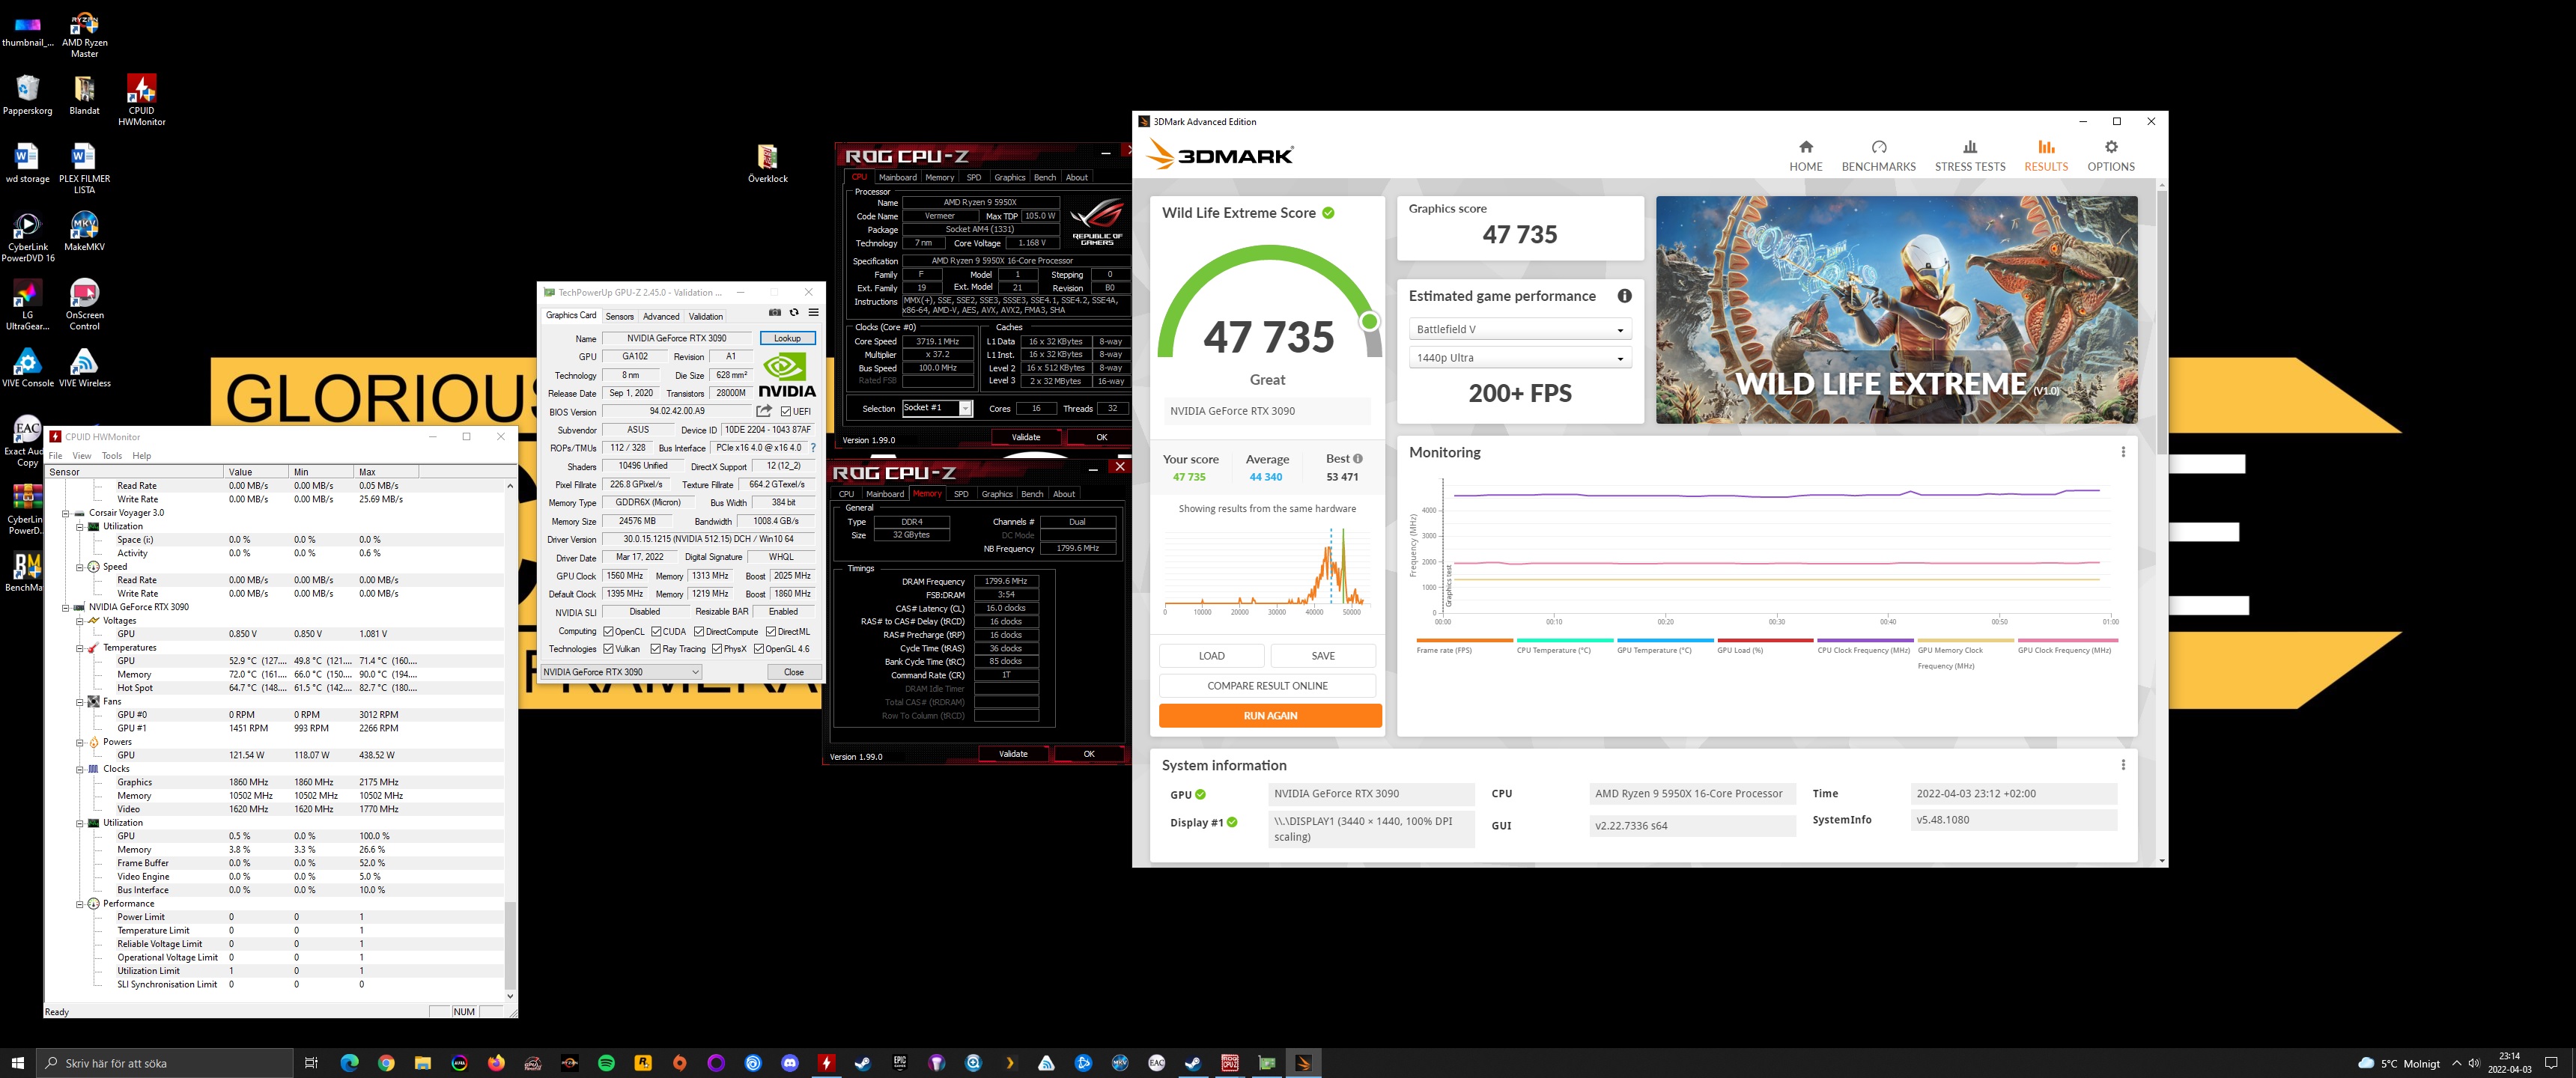Viewport: 2576px width, 1078px height.
Task: Open the System information three-dot menu
Action: [x=2122, y=765]
